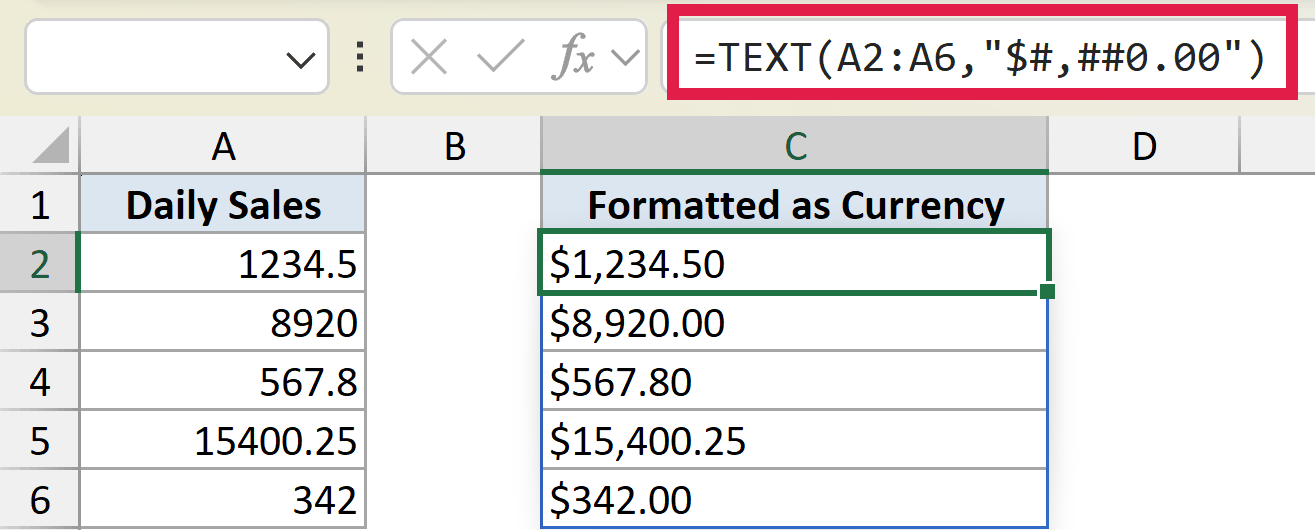Image resolution: width=1315 pixels, height=530 pixels.
Task: Select the Daily Sales header cell
Action: pyautogui.click(x=223, y=205)
